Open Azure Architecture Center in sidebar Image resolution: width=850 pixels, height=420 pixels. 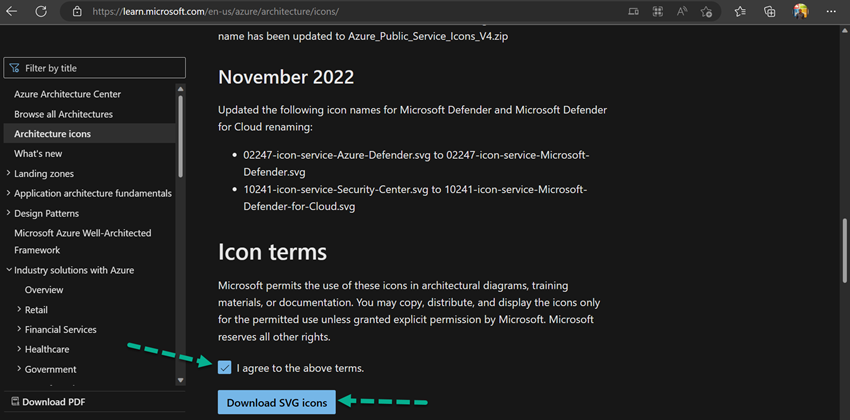[x=68, y=94]
